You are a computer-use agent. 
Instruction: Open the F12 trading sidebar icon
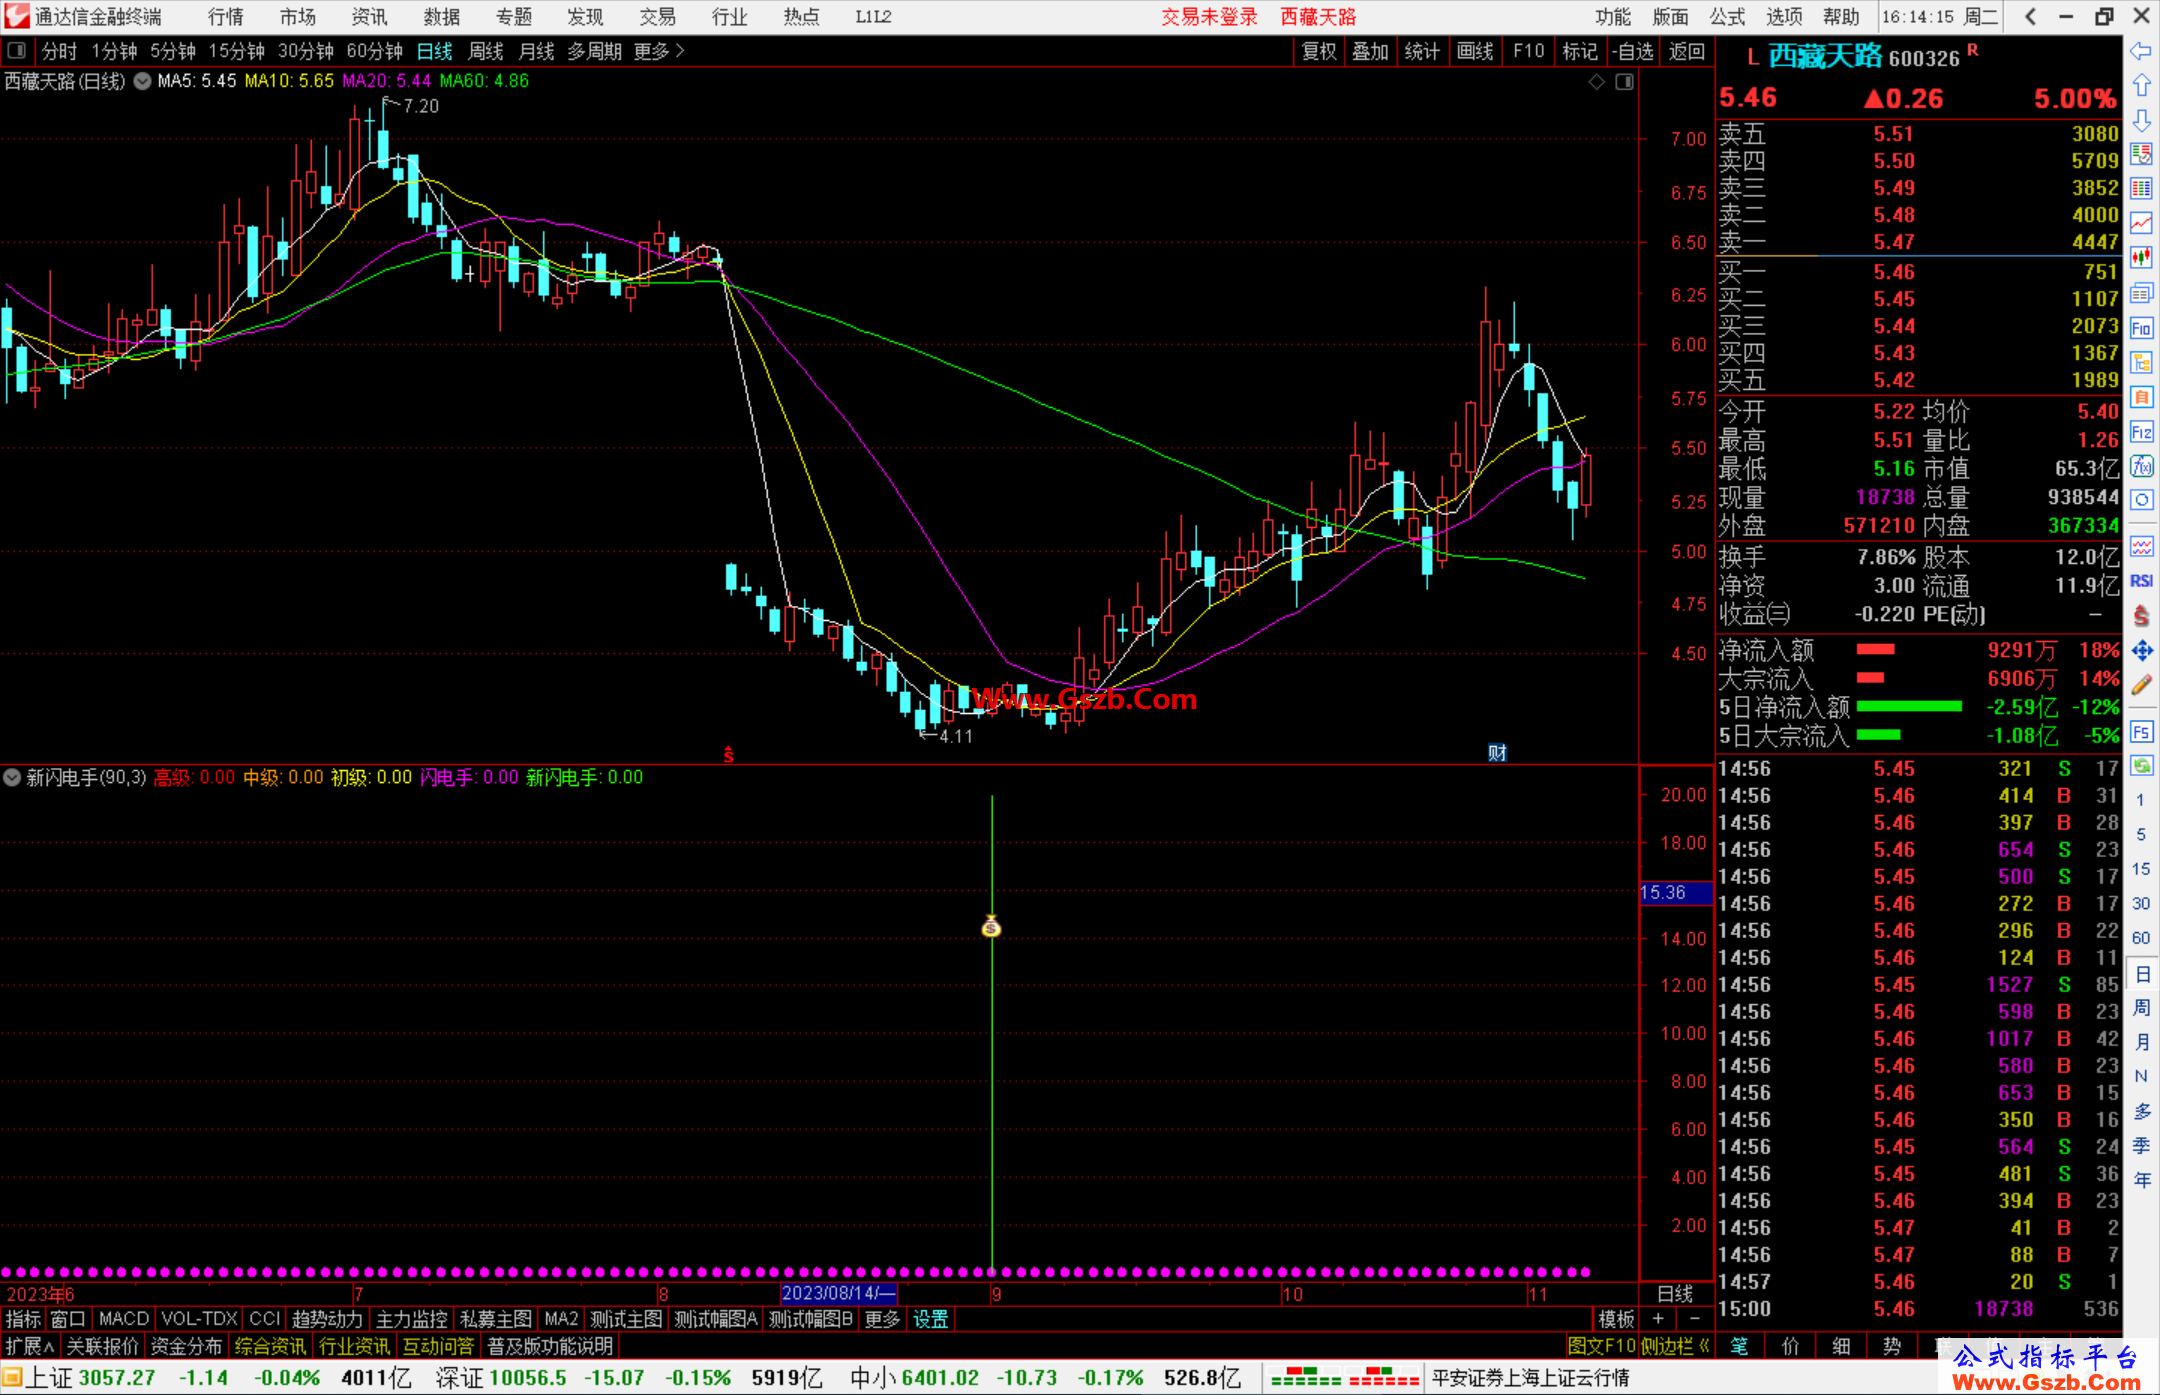2141,432
